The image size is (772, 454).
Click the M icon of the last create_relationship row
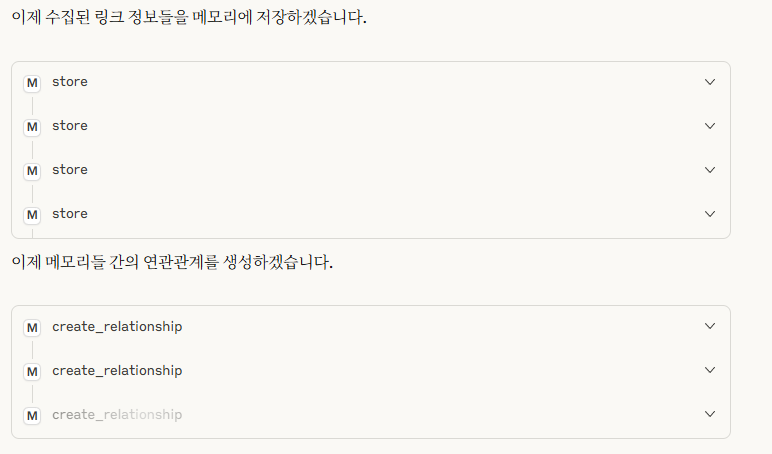tap(32, 416)
